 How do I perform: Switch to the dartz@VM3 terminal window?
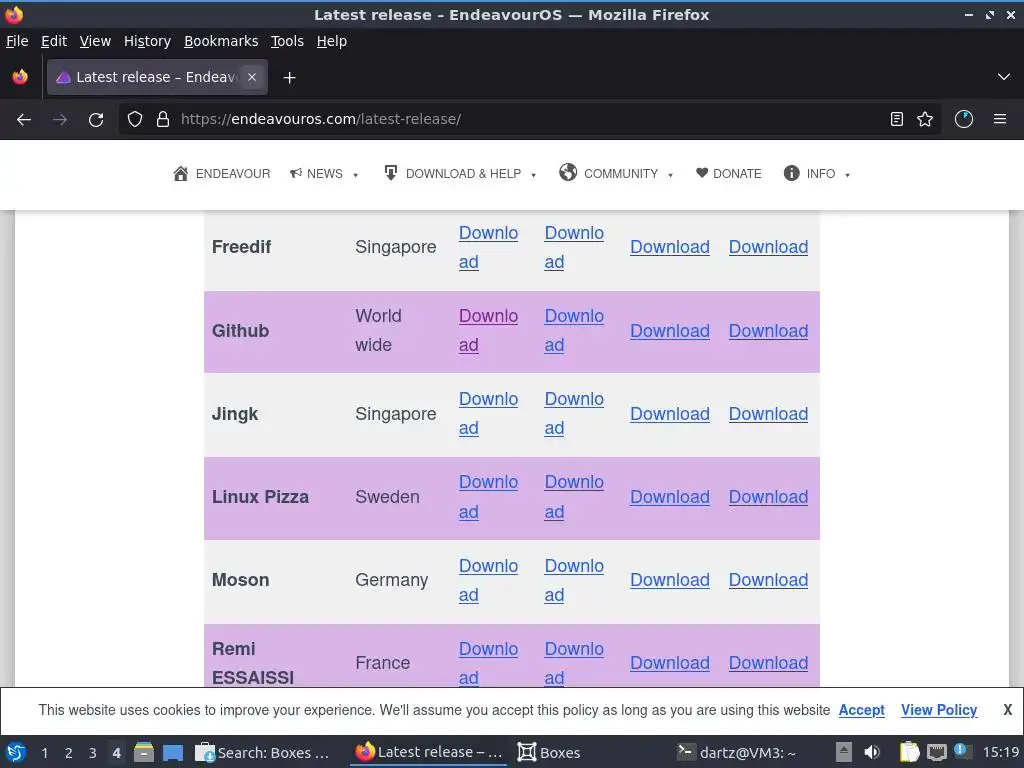point(736,752)
